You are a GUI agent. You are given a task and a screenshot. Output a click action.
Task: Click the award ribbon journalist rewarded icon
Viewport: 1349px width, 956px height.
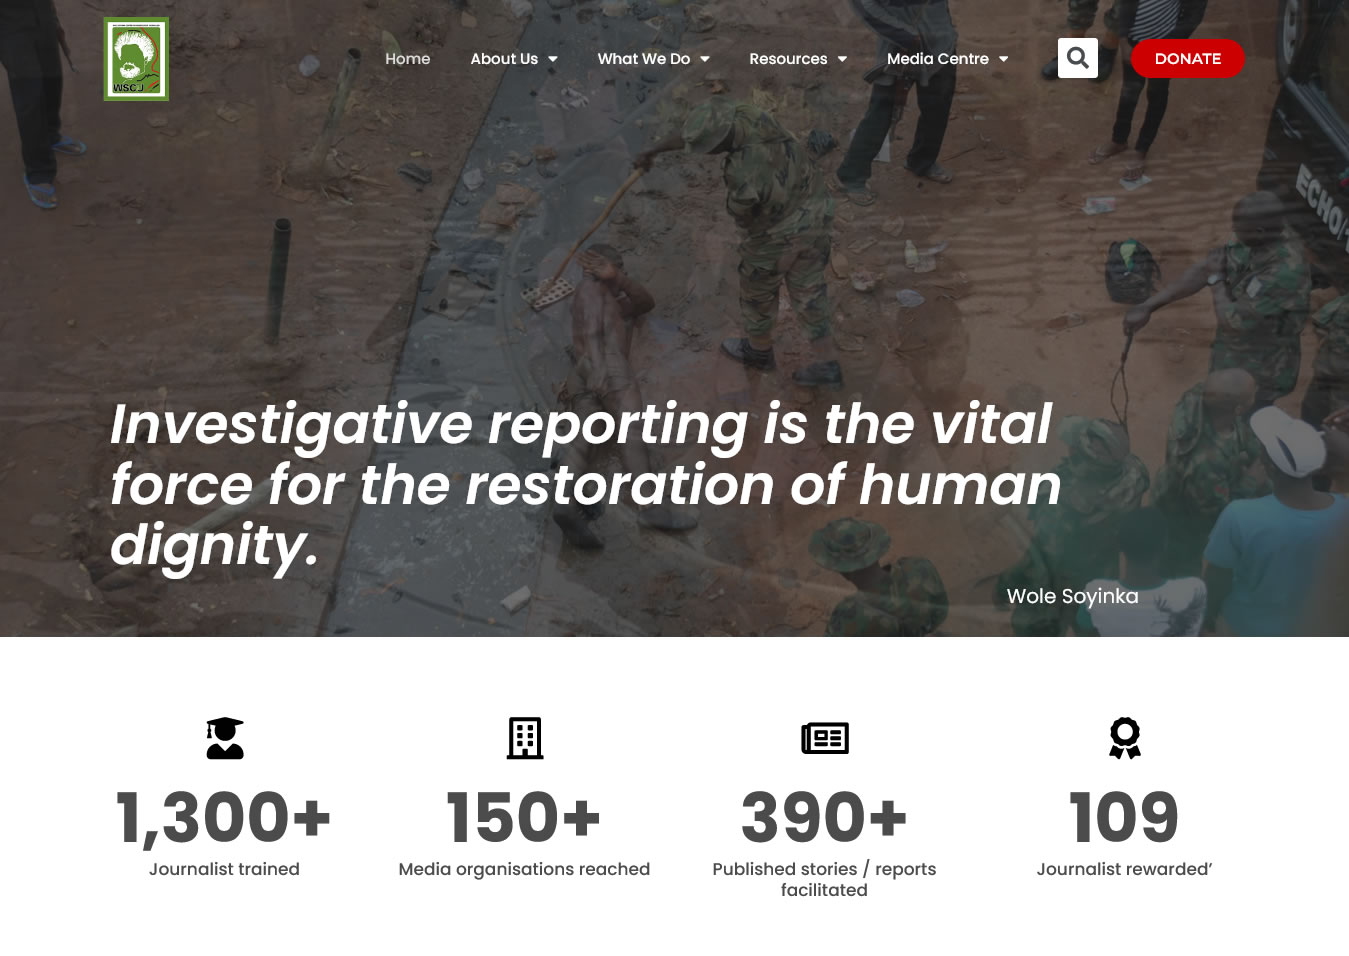(x=1125, y=738)
